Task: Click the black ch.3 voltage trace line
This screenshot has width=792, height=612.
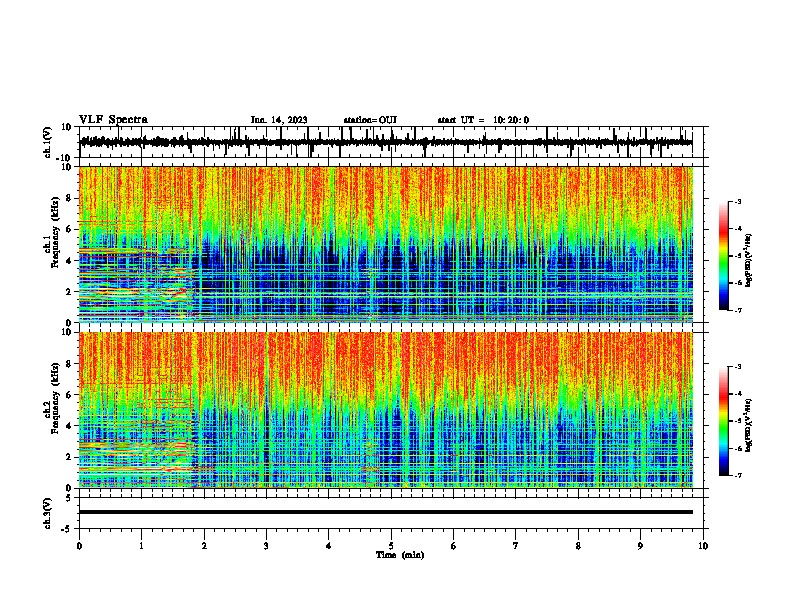Action: click(386, 512)
